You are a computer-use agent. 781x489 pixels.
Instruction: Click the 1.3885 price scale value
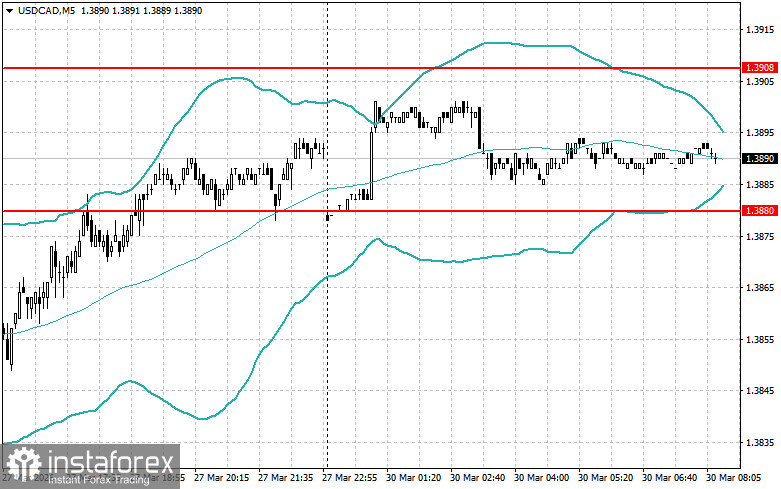(x=759, y=184)
